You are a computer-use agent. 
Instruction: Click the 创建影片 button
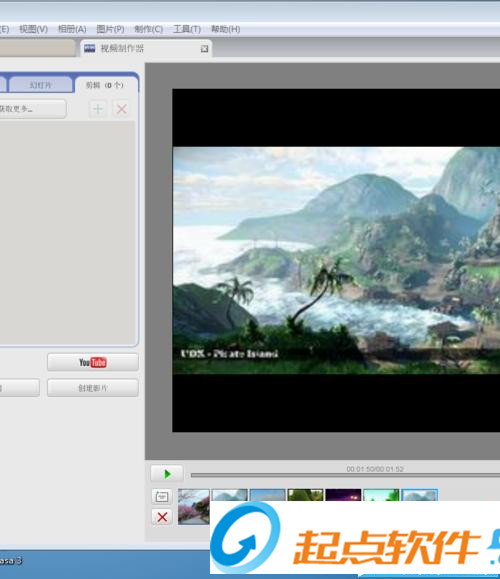[93, 388]
